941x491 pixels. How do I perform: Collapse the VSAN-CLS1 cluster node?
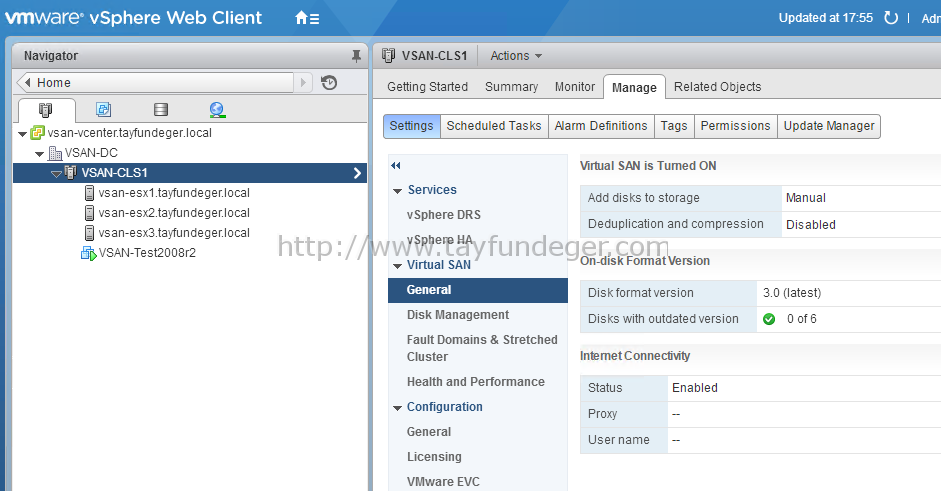pos(56,173)
